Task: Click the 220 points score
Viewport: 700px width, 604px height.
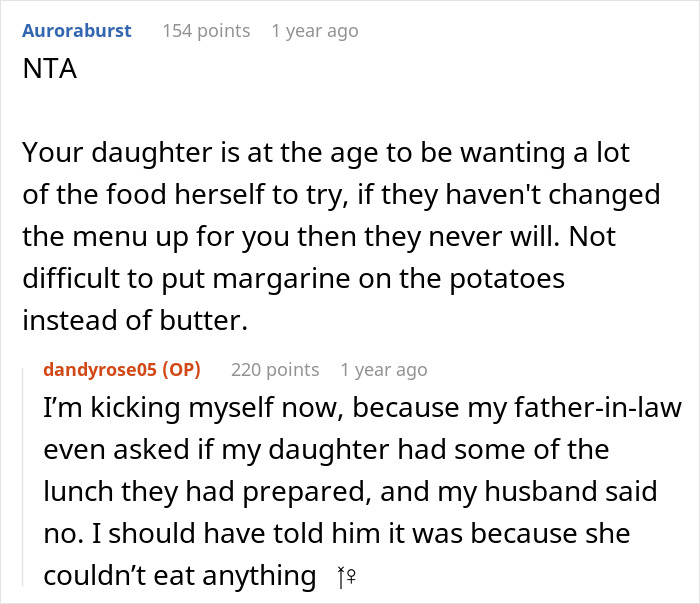Action: [x=275, y=370]
